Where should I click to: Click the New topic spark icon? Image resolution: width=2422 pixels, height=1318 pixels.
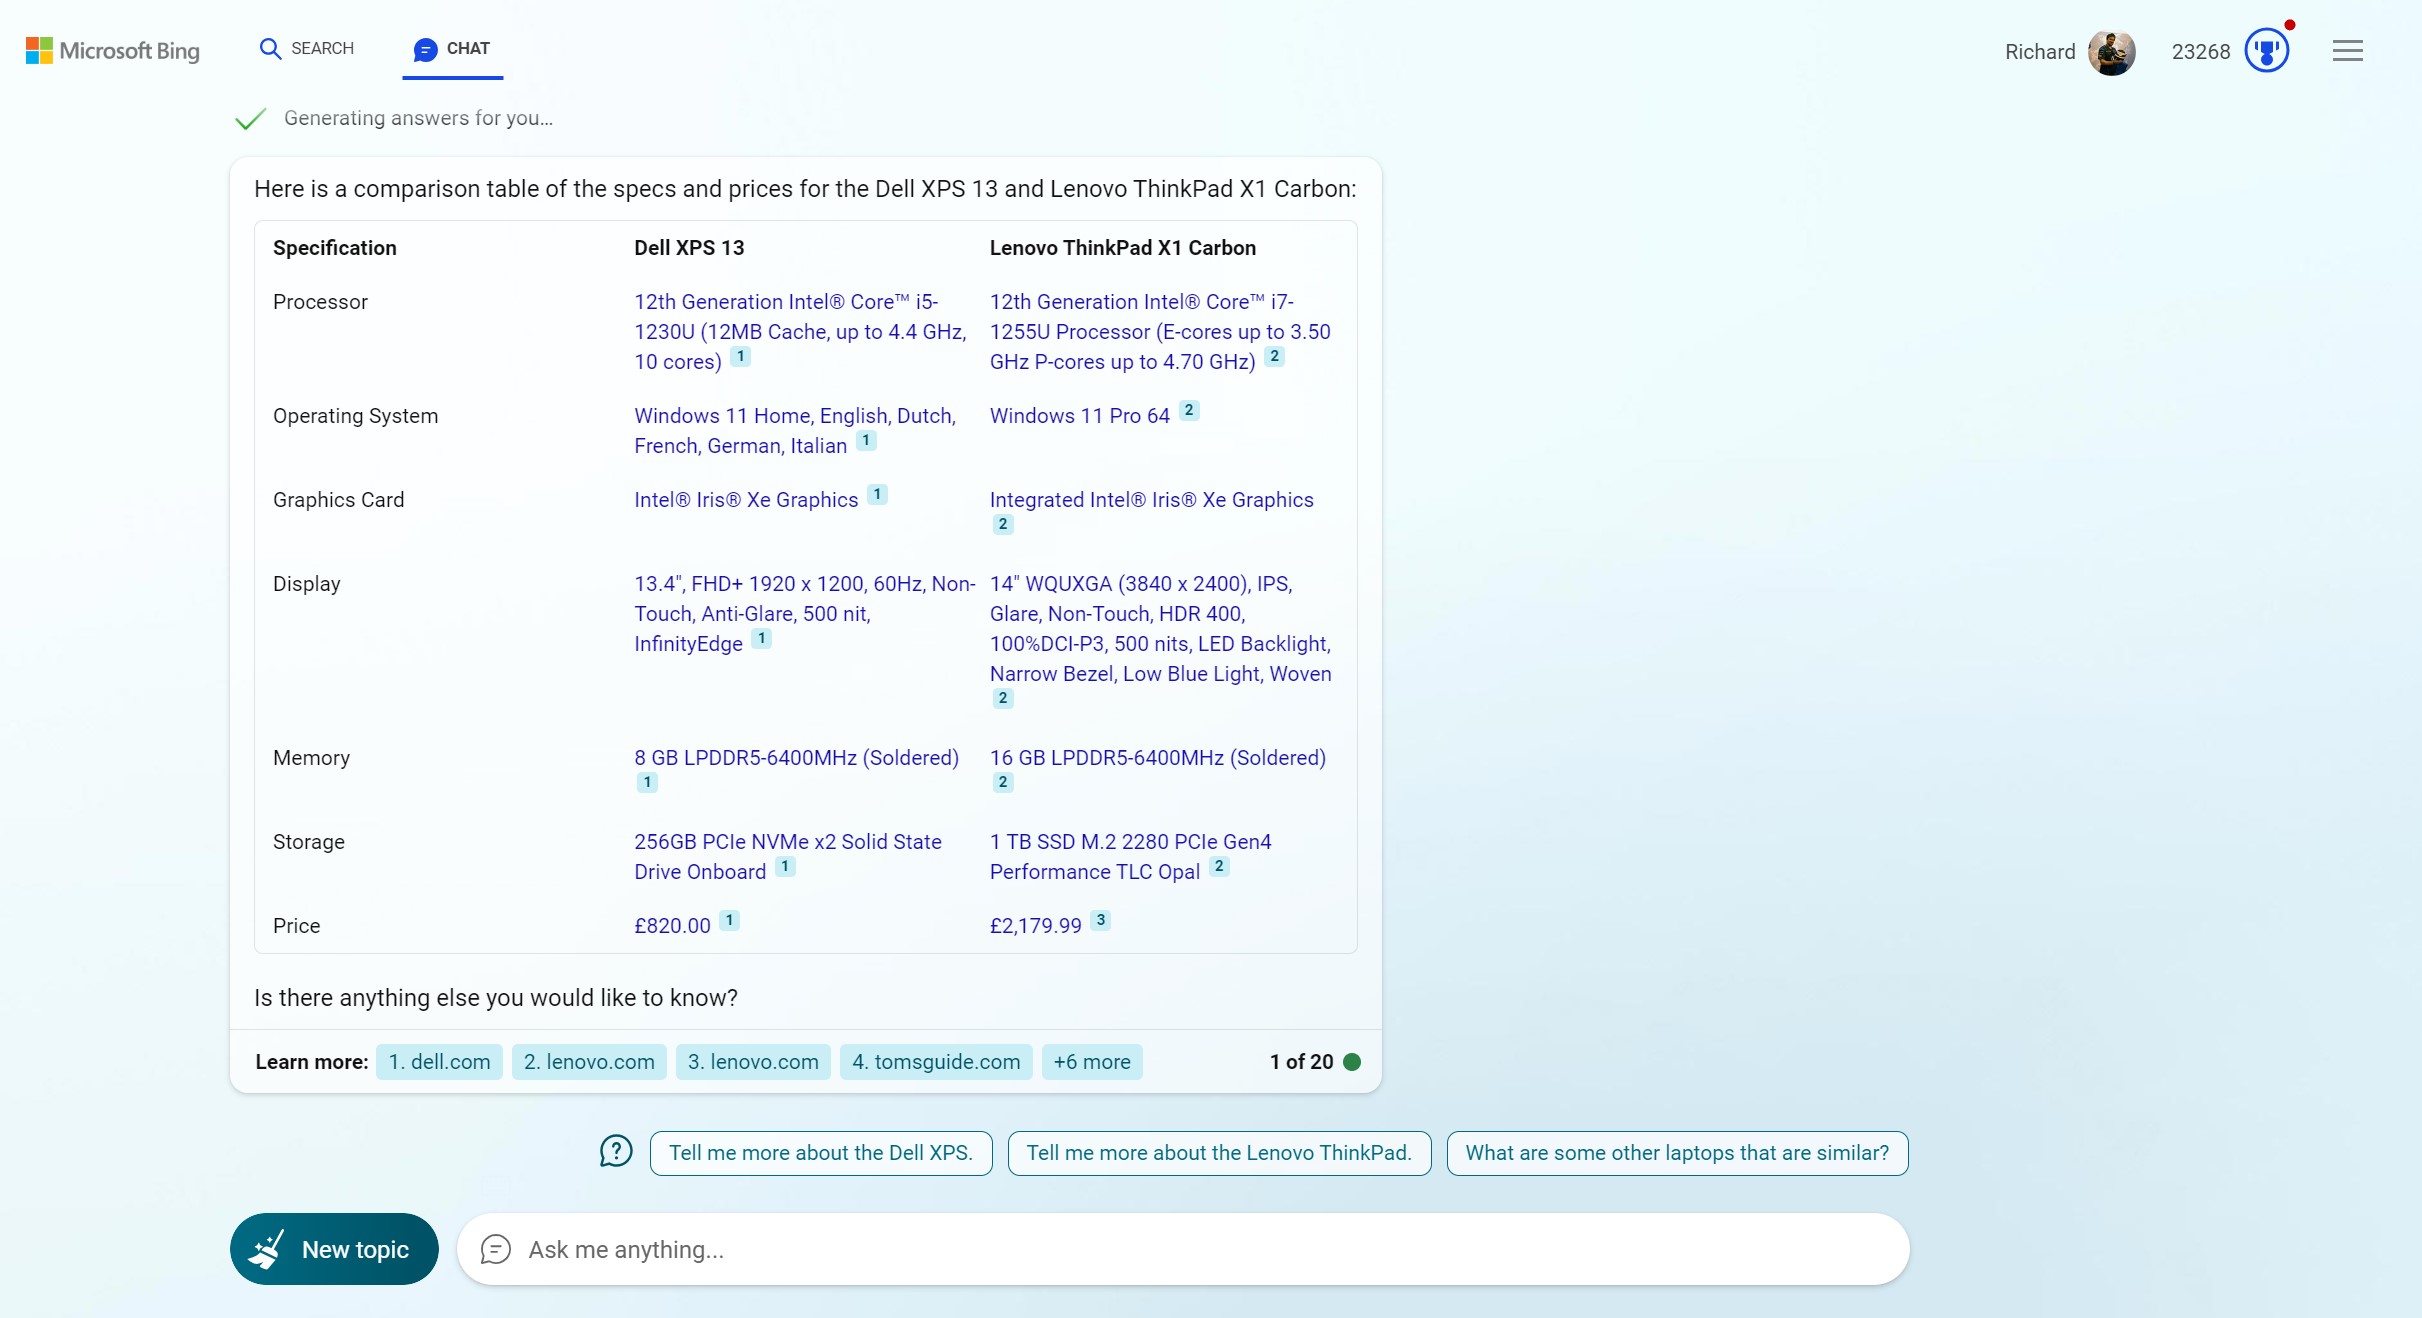pos(266,1250)
